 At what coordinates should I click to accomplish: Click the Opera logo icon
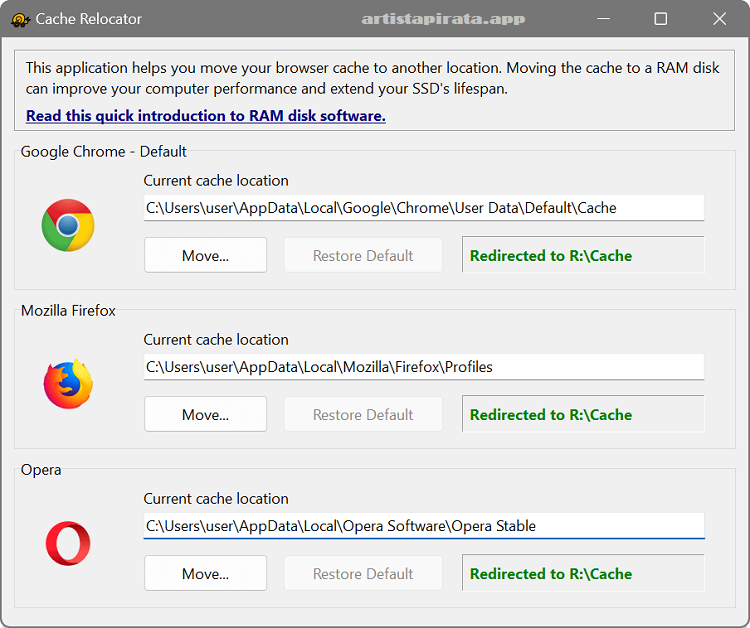(x=68, y=543)
